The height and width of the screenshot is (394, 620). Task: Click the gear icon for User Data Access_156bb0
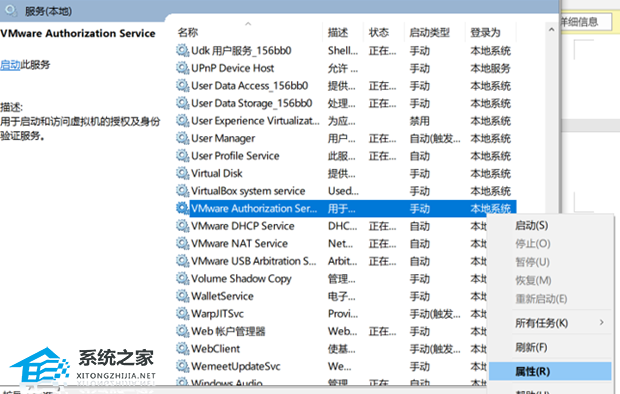click(x=182, y=85)
